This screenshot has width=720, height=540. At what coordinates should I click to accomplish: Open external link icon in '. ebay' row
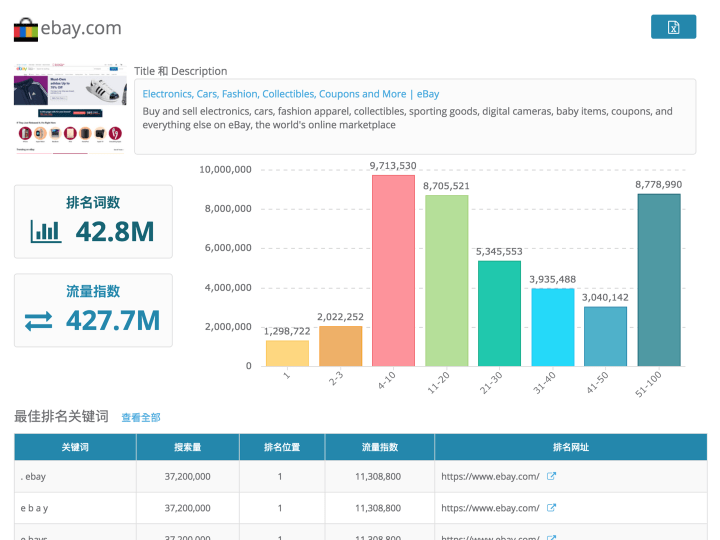(551, 476)
